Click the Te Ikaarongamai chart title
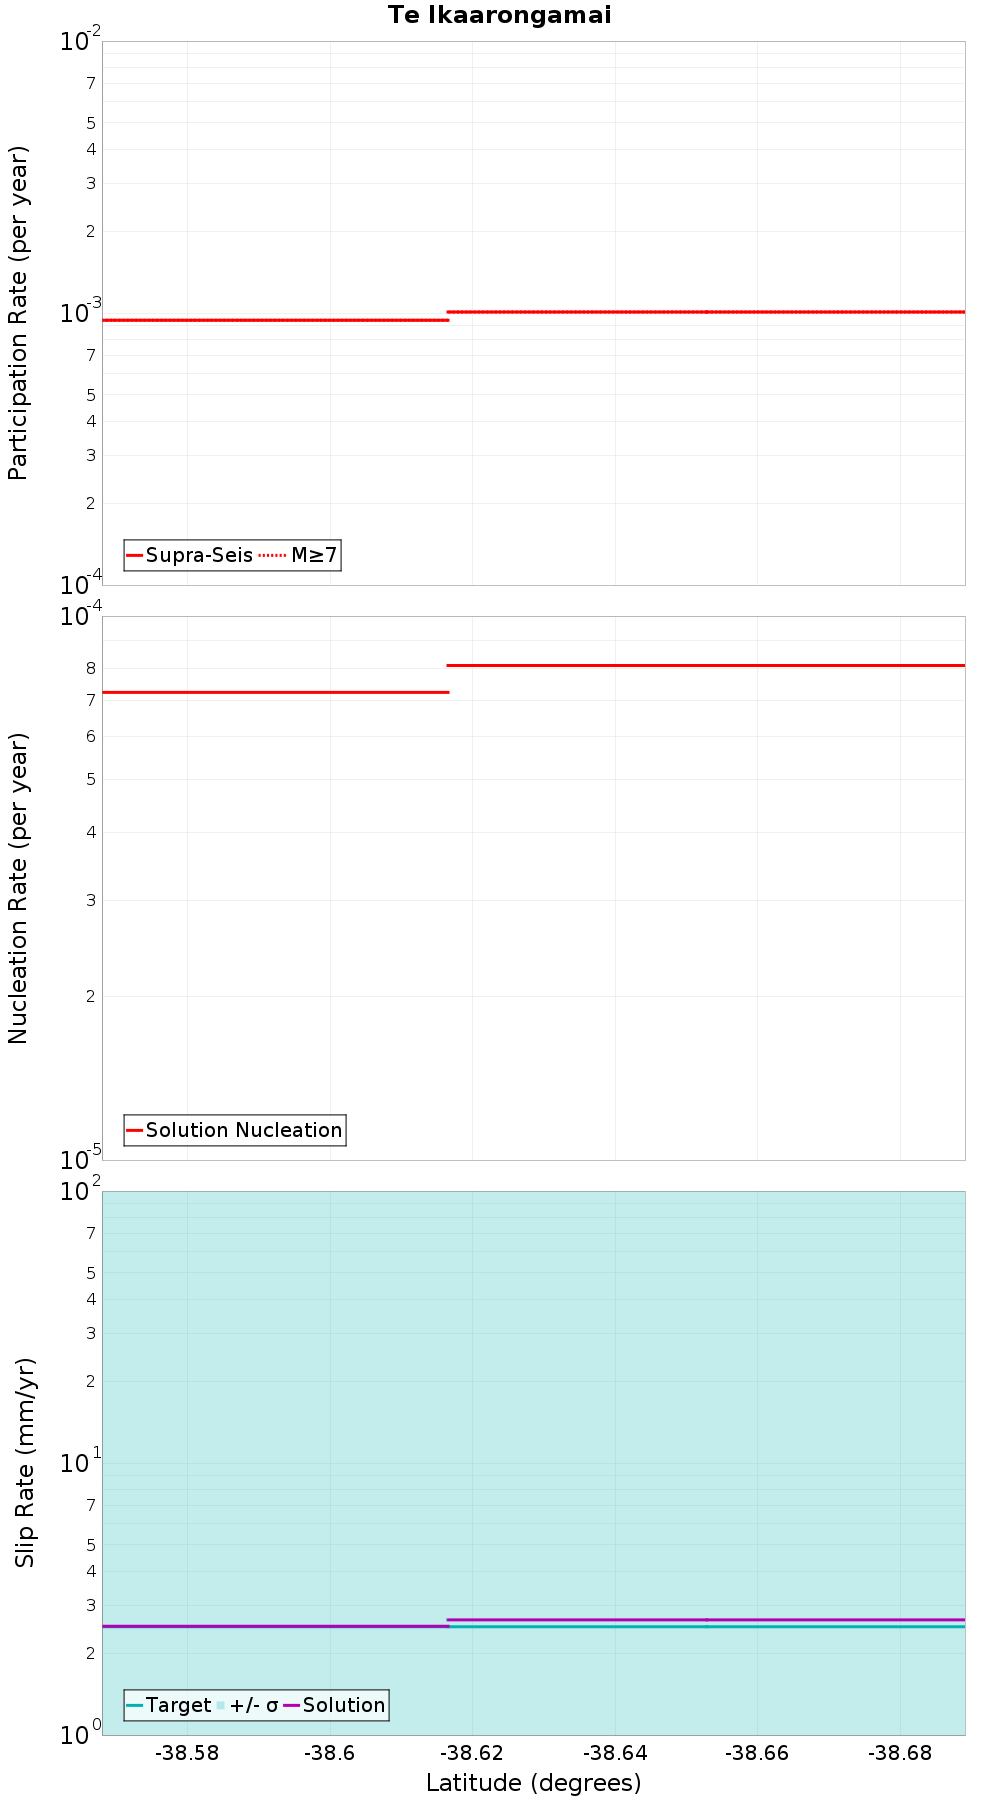This screenshot has width=1000, height=1800. tap(500, 15)
